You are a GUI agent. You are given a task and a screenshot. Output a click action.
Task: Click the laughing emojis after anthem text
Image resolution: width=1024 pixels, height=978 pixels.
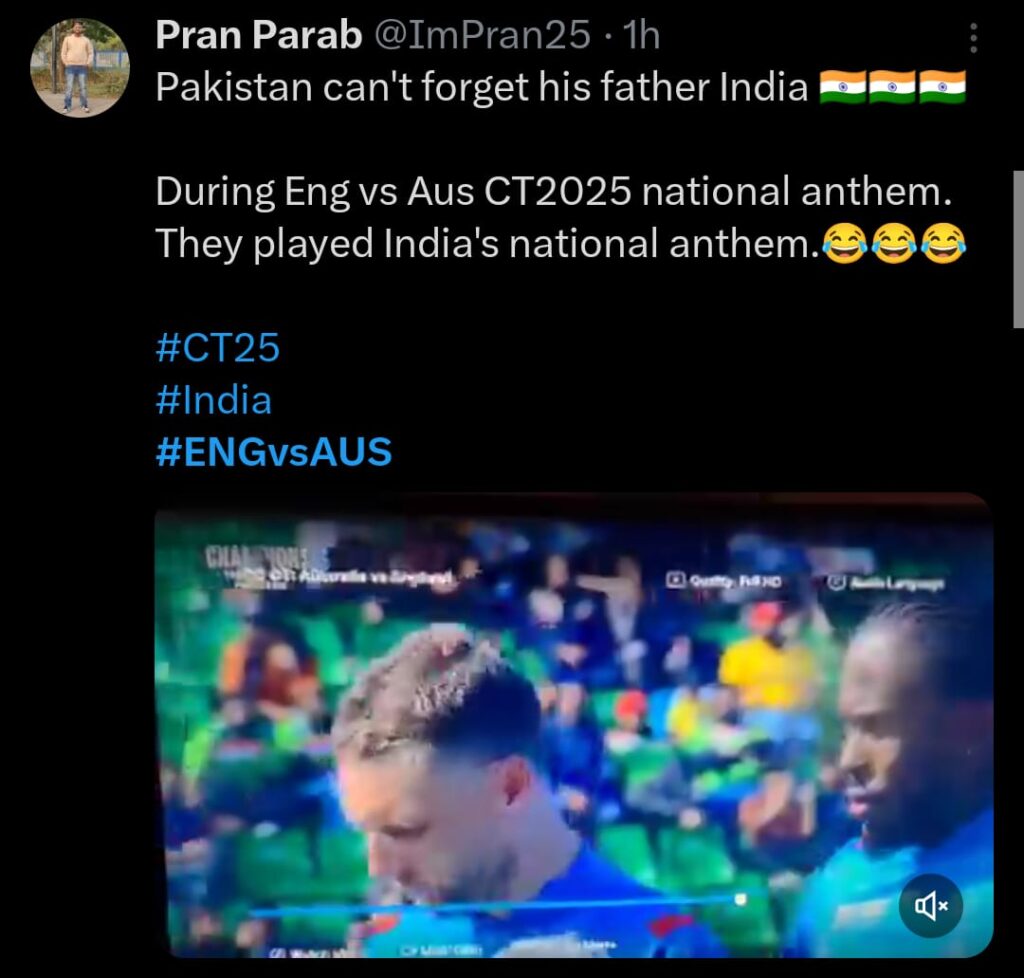[893, 244]
